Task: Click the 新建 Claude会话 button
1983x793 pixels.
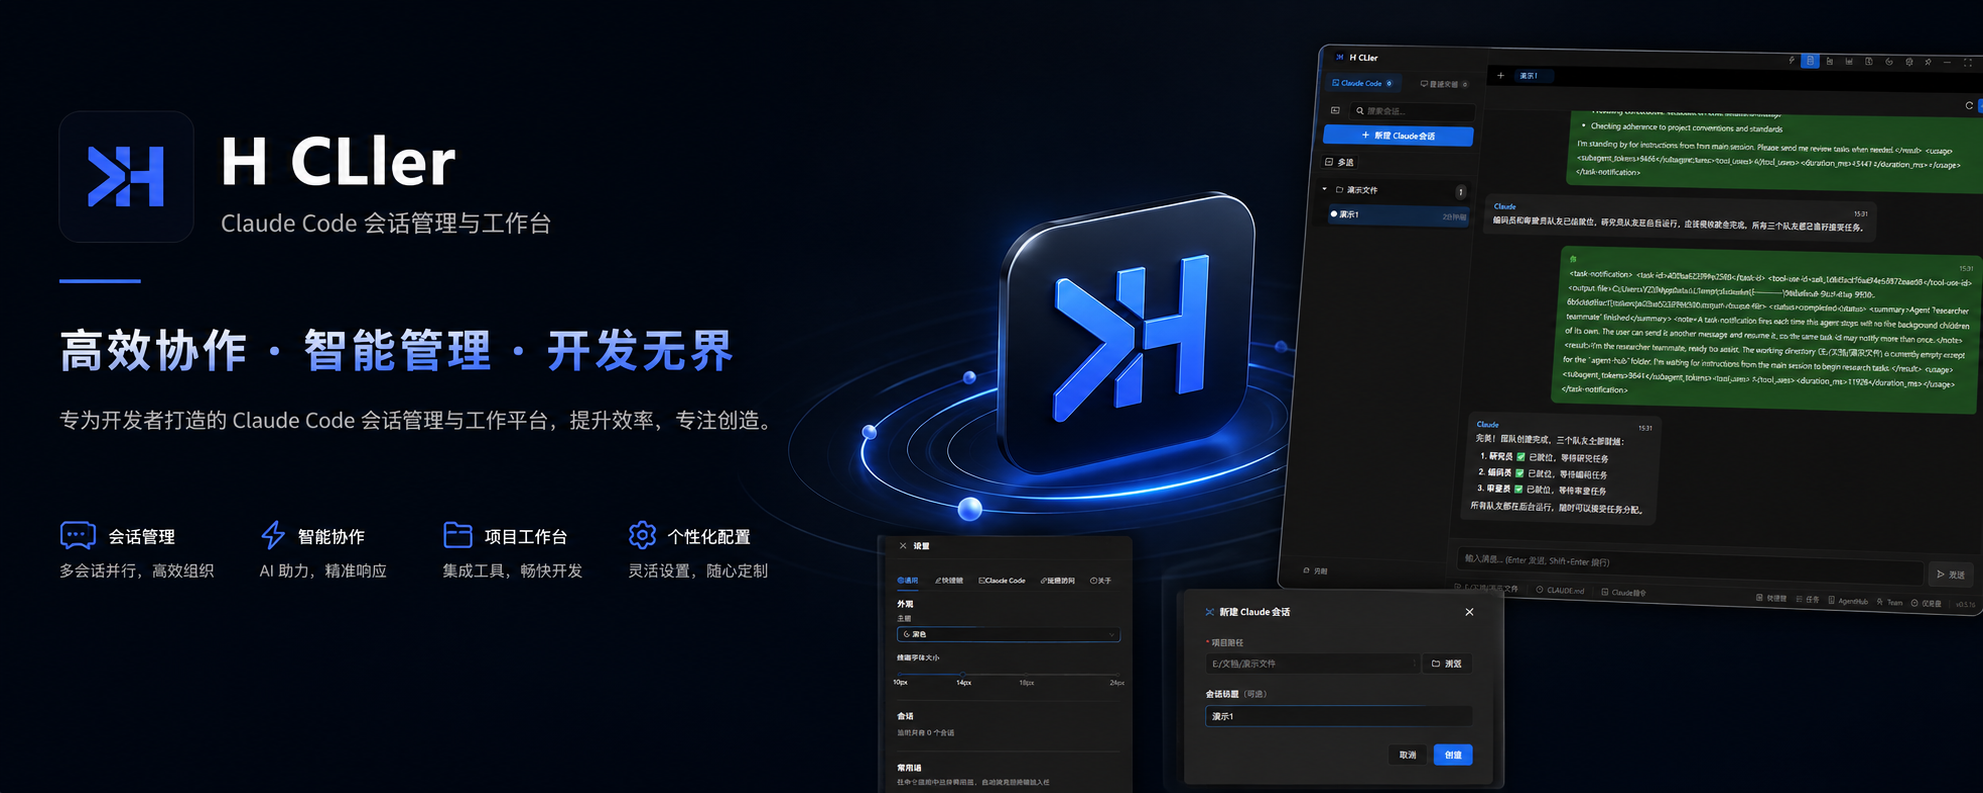Action: (1398, 135)
